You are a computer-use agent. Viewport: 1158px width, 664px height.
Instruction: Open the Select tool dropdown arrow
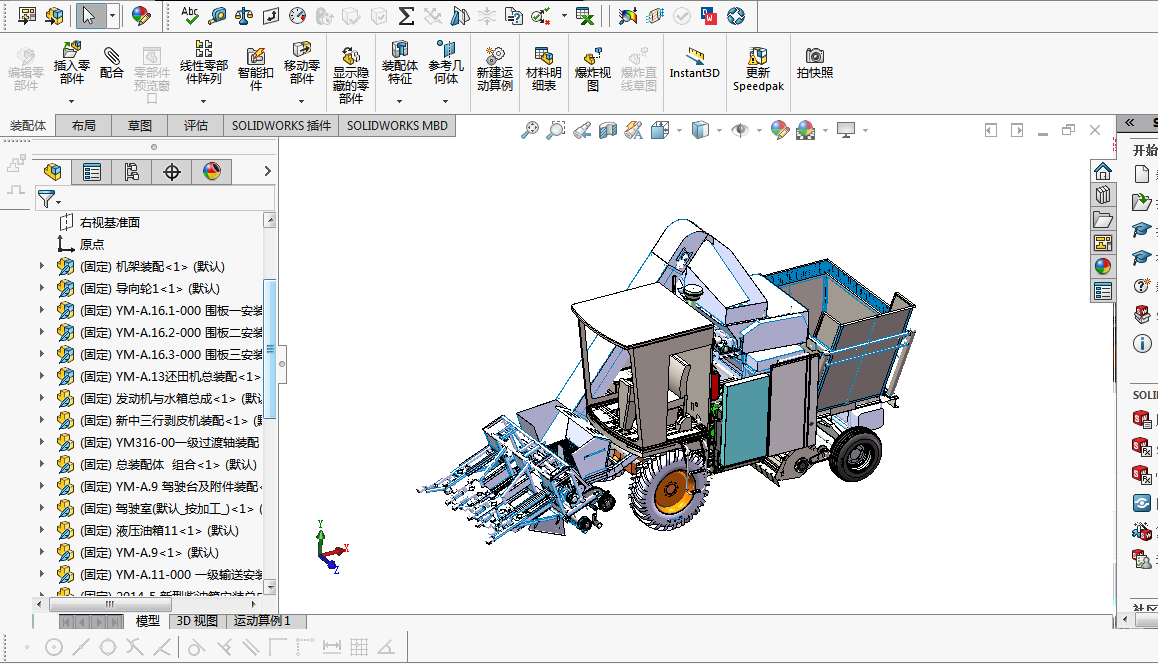(x=112, y=16)
